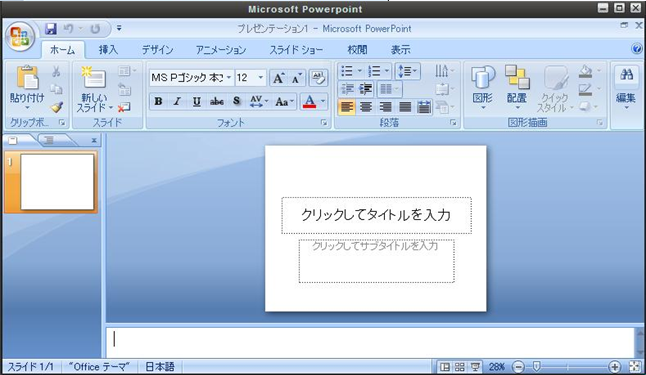
Task: Fit slide to current window
Action: (x=635, y=367)
